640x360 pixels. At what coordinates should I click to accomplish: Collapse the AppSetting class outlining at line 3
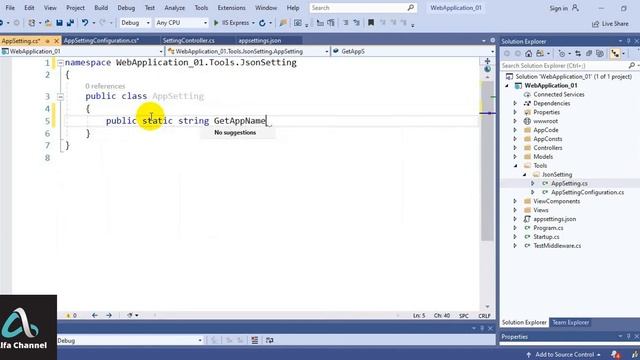(x=60, y=97)
